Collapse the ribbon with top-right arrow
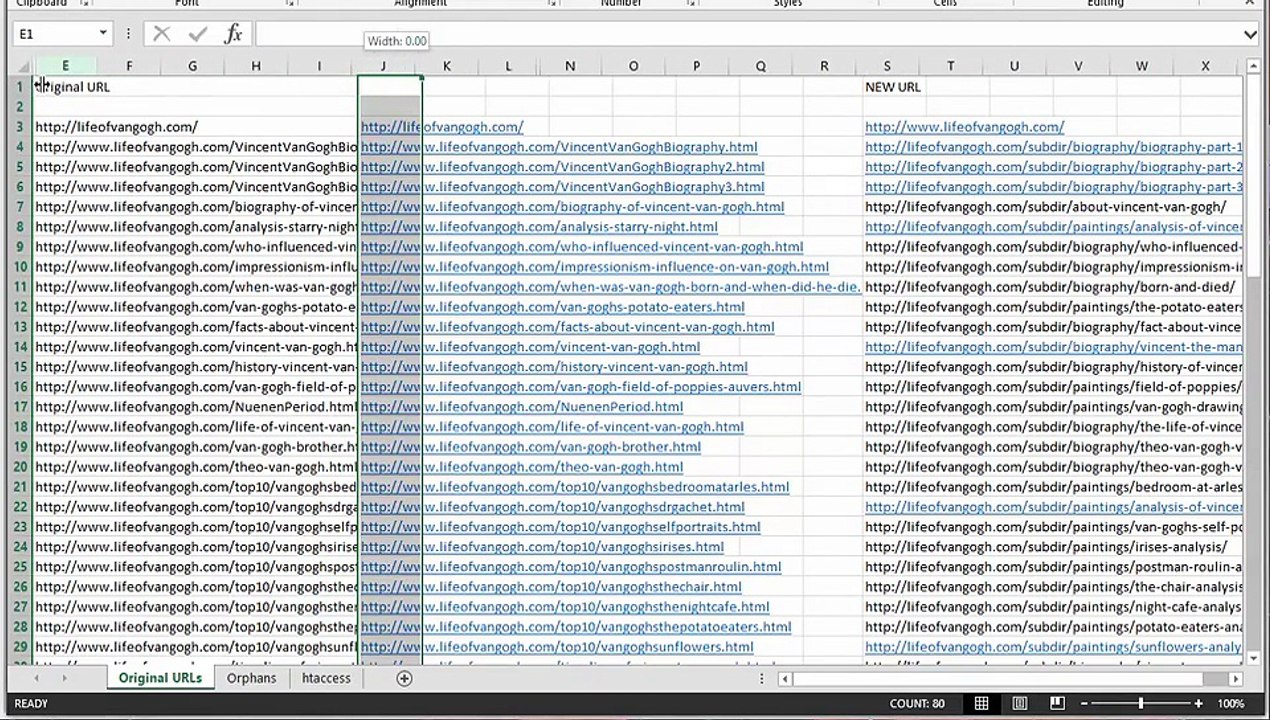1270x720 pixels. 1250,3
